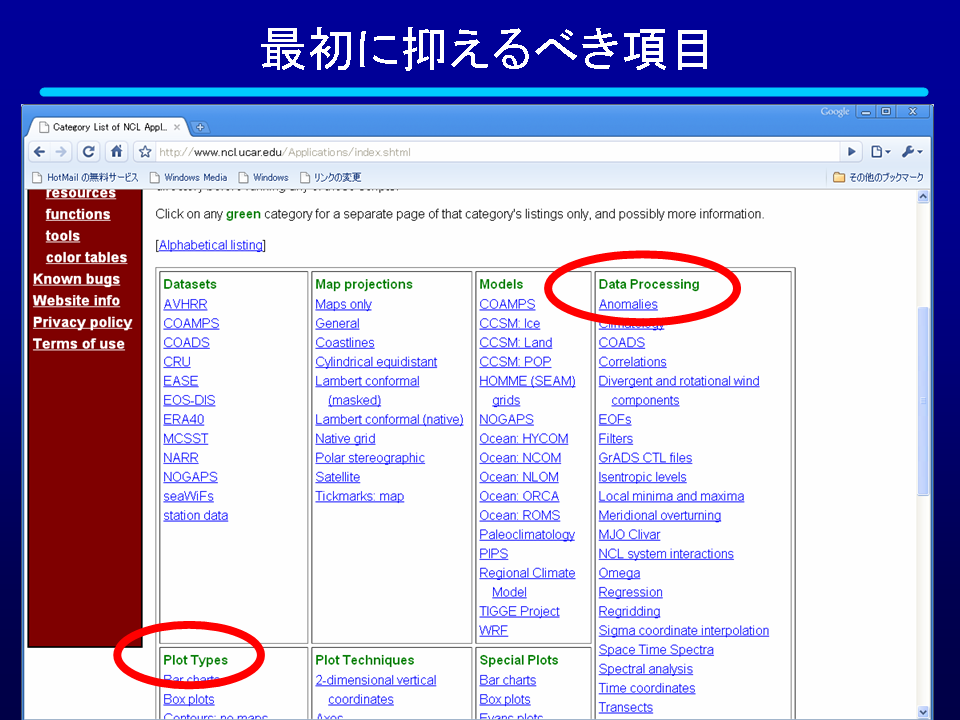Open the page control menu icon
Image resolution: width=960 pixels, height=720 pixels.
coord(880,152)
